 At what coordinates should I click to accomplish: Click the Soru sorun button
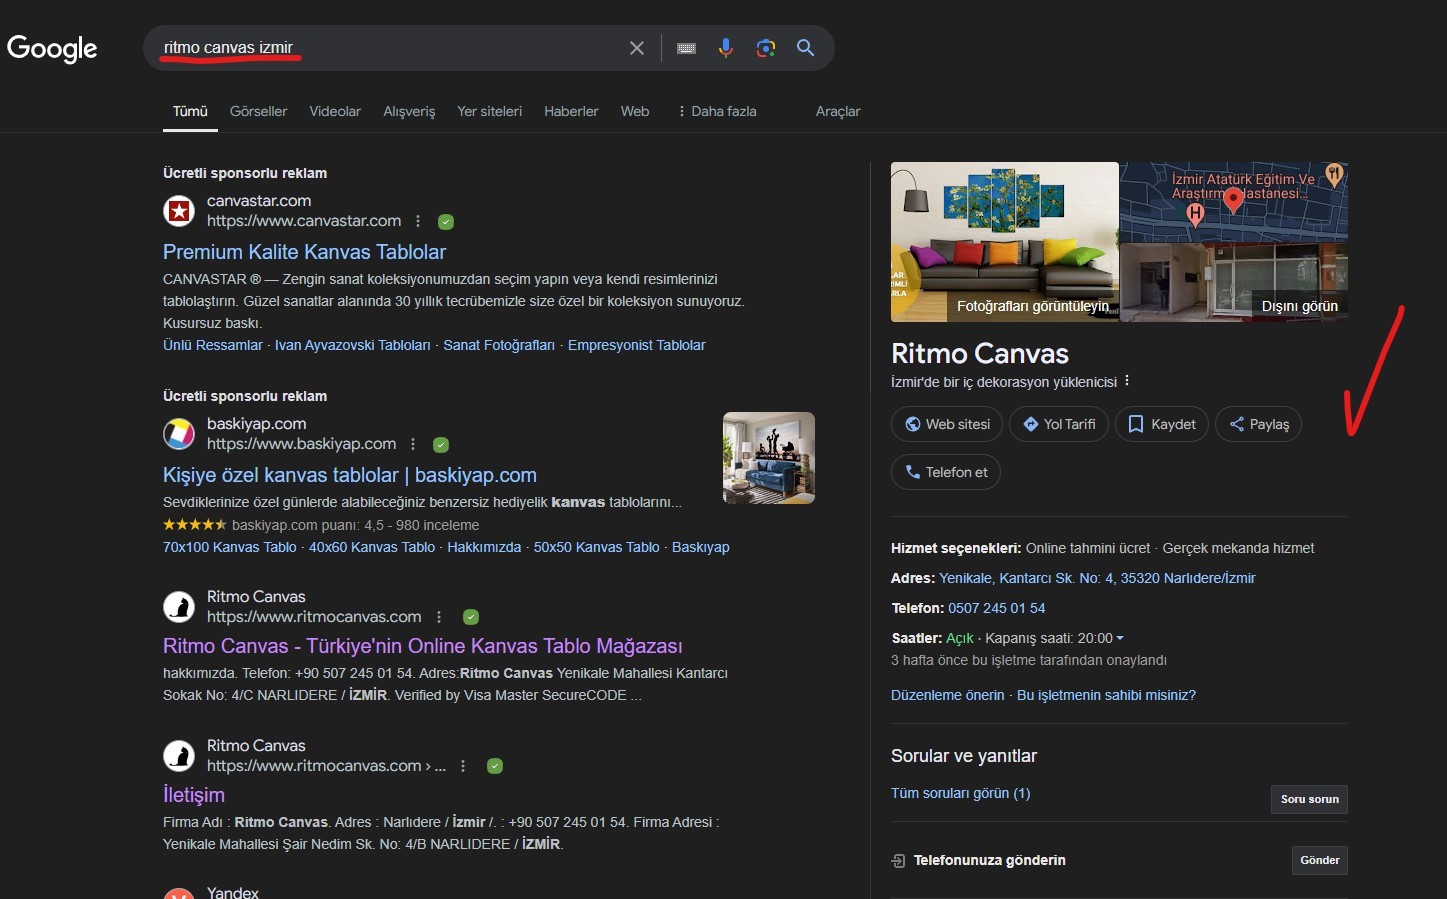click(1310, 799)
